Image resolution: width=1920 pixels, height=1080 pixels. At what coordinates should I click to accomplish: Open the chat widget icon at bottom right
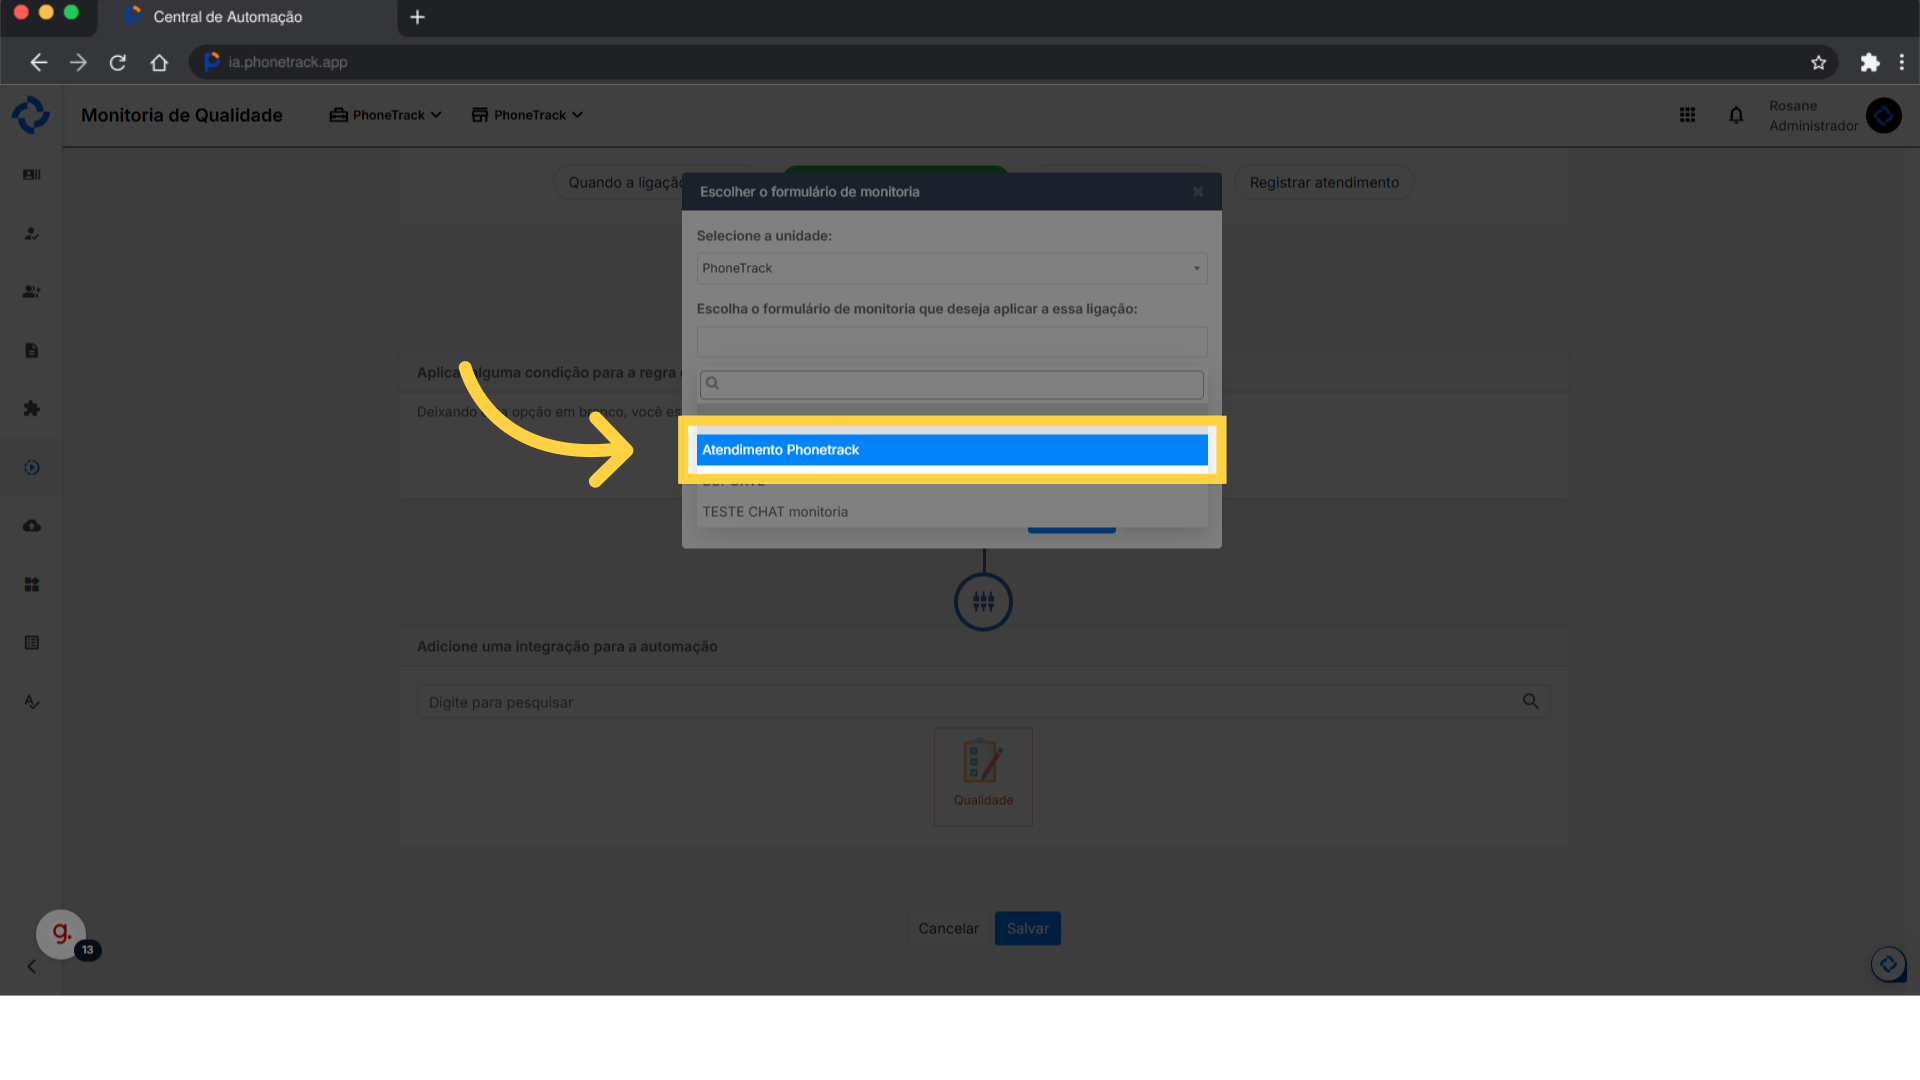[1889, 965]
